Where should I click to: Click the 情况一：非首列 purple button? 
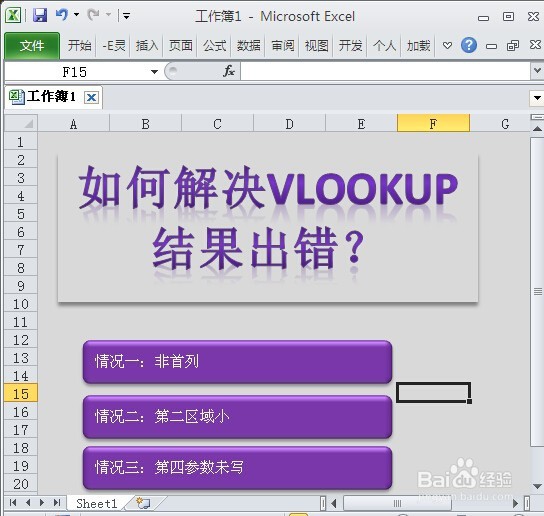[x=237, y=362]
